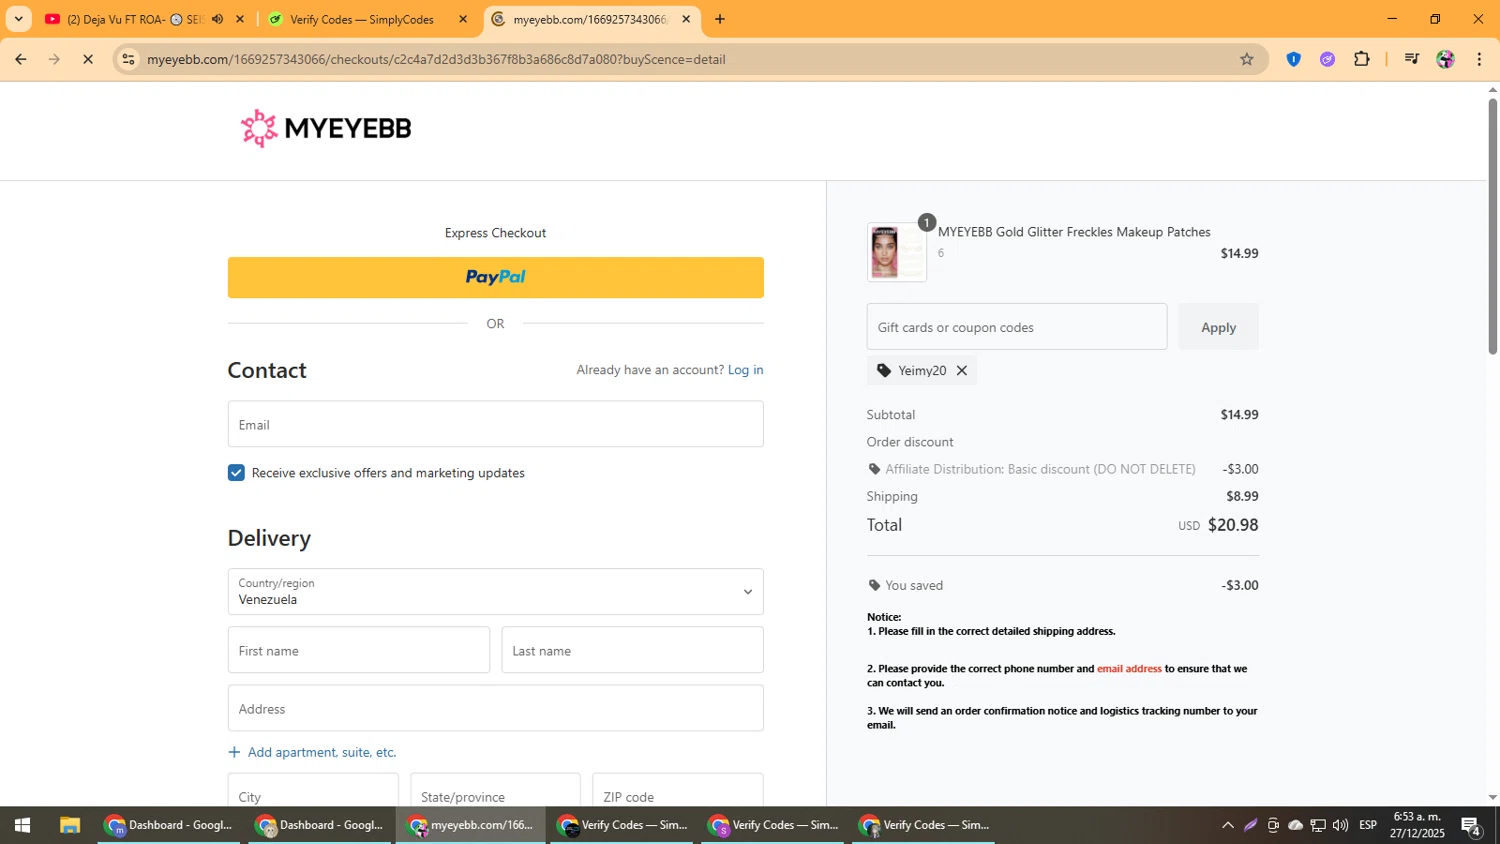Open the Windows notification center

1471,826
